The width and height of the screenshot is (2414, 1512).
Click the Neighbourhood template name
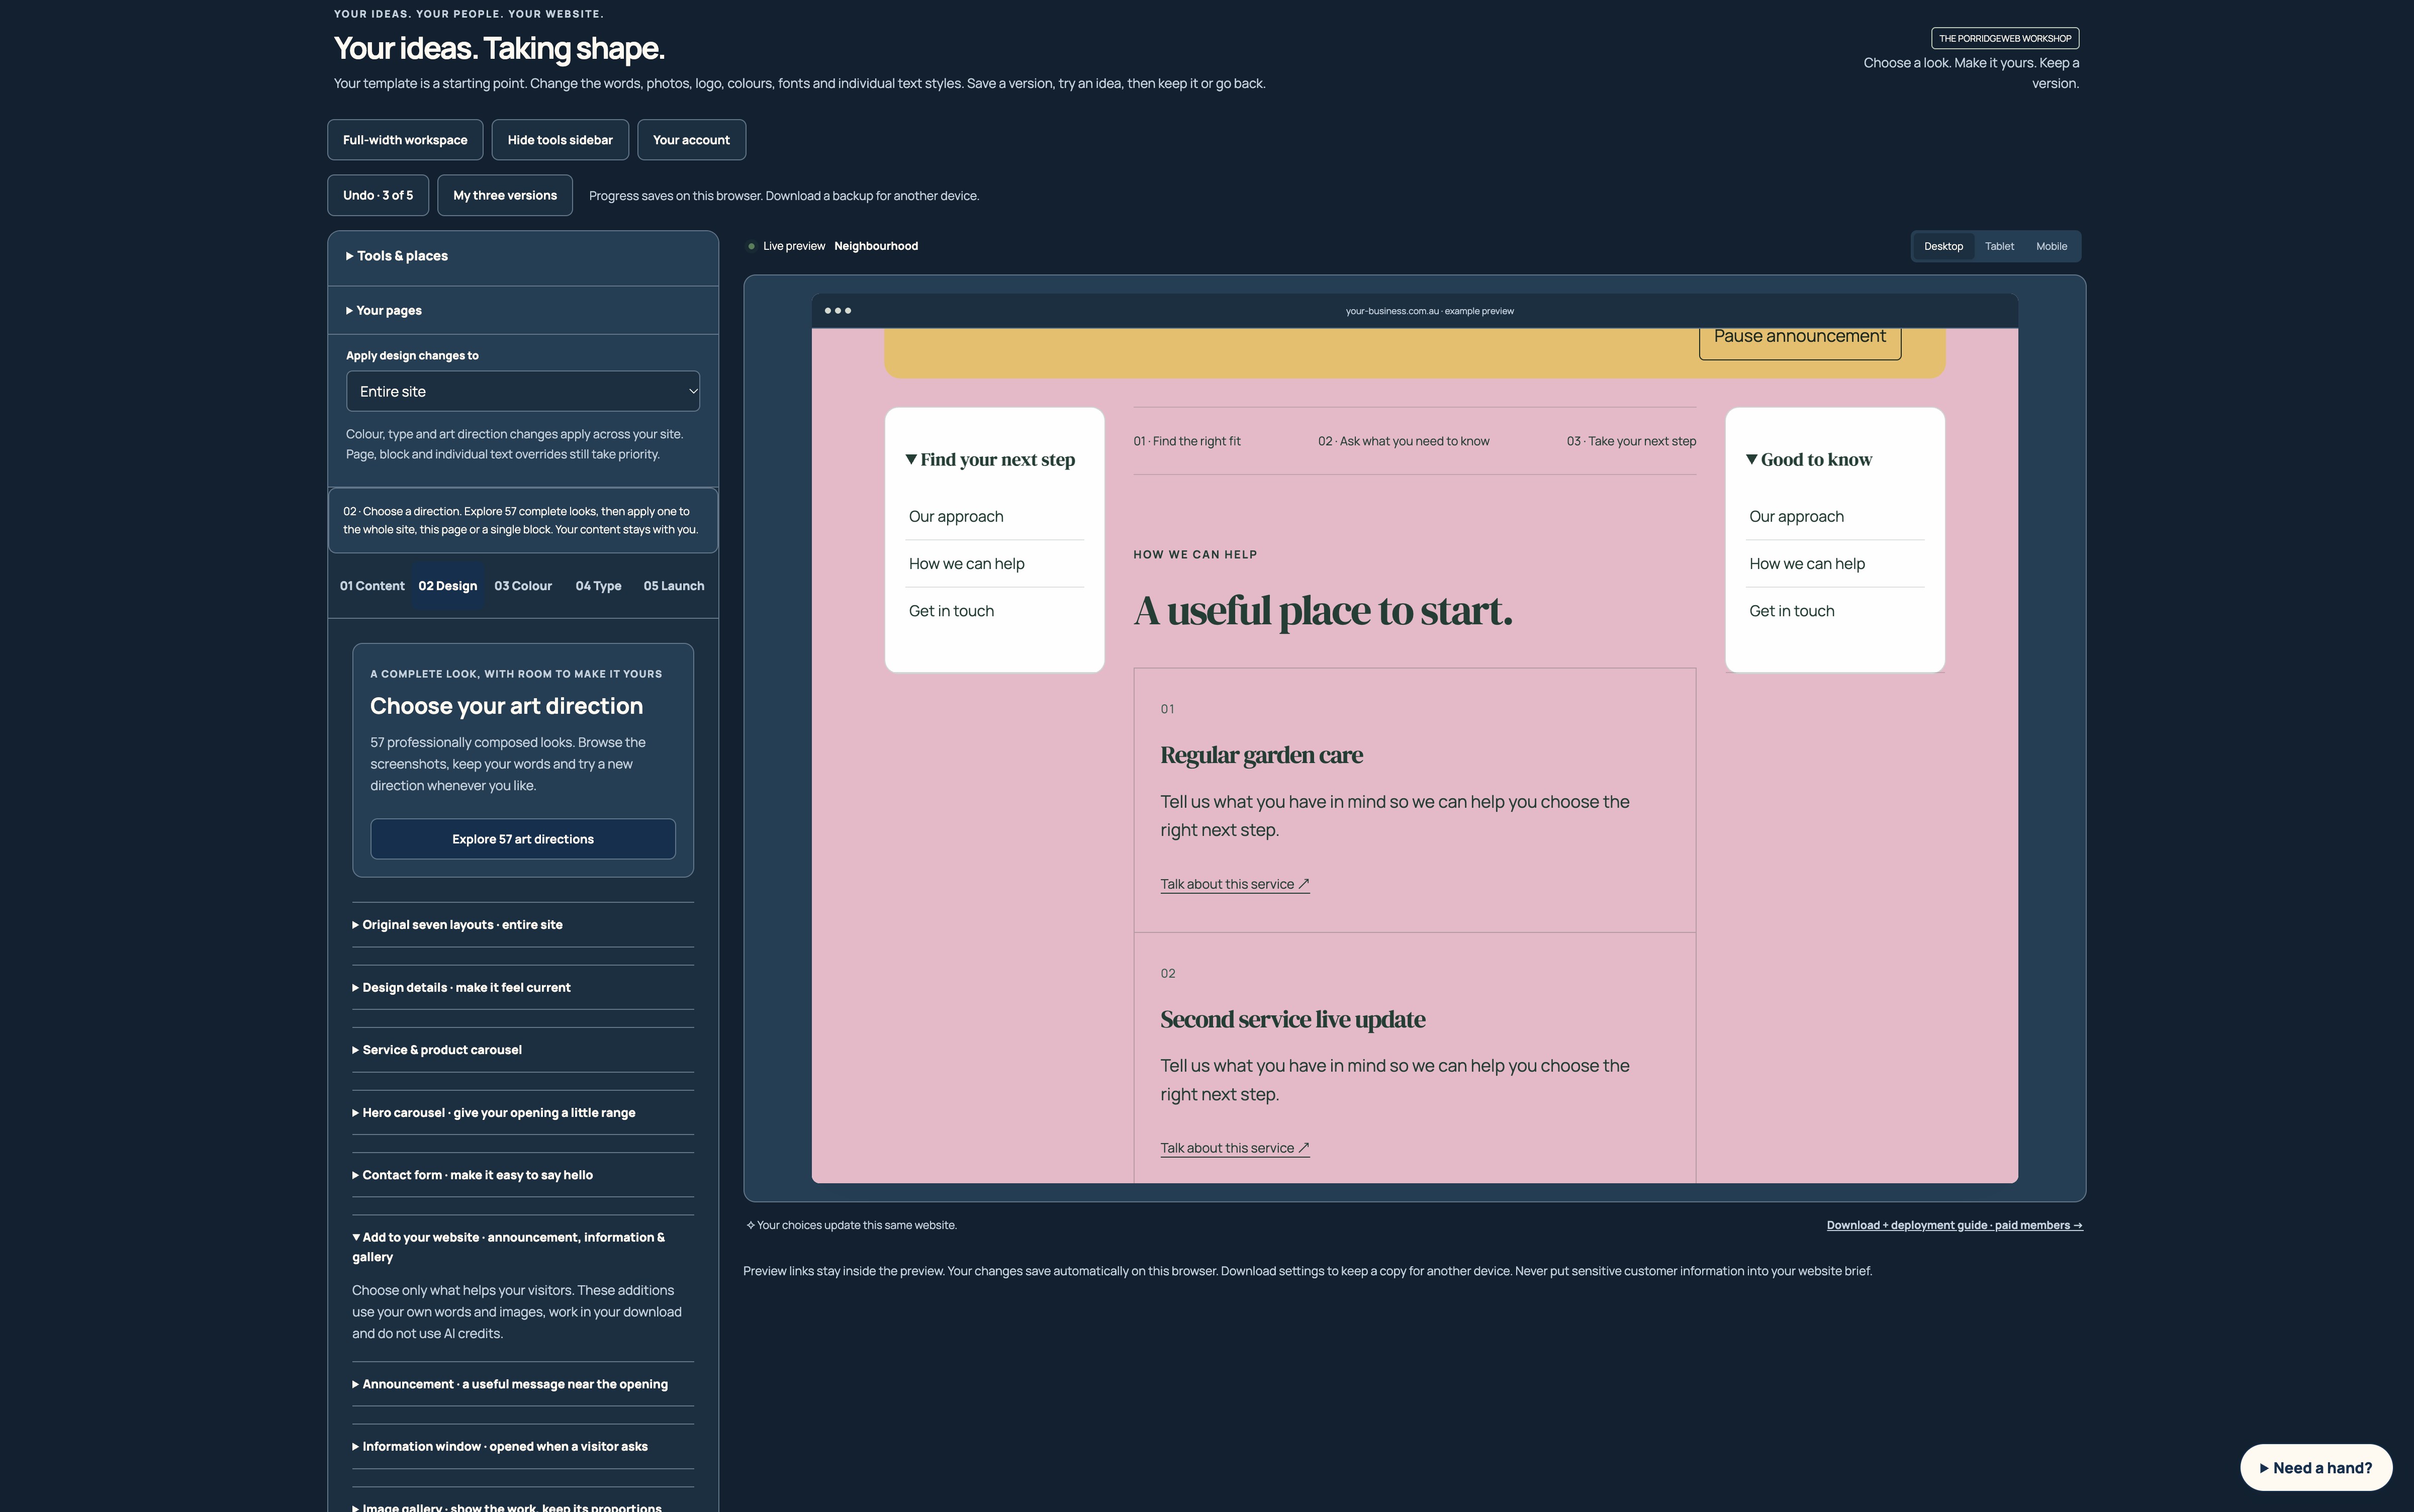coord(876,246)
